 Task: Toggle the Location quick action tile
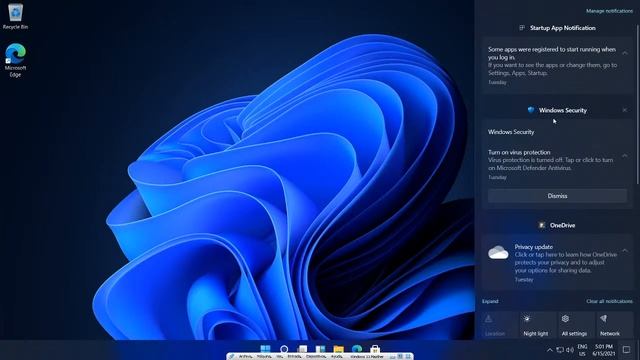[500, 325]
